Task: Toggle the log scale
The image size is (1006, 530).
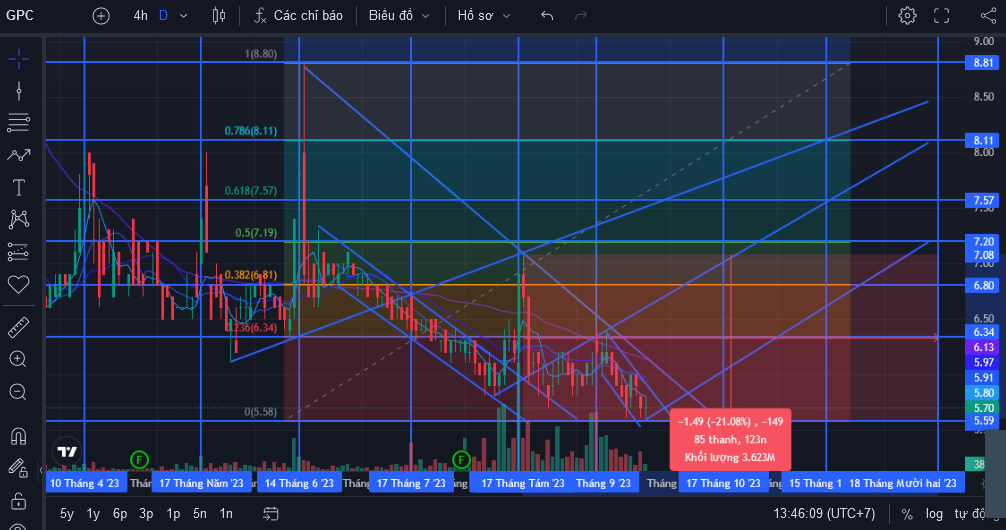Action: 934,513
